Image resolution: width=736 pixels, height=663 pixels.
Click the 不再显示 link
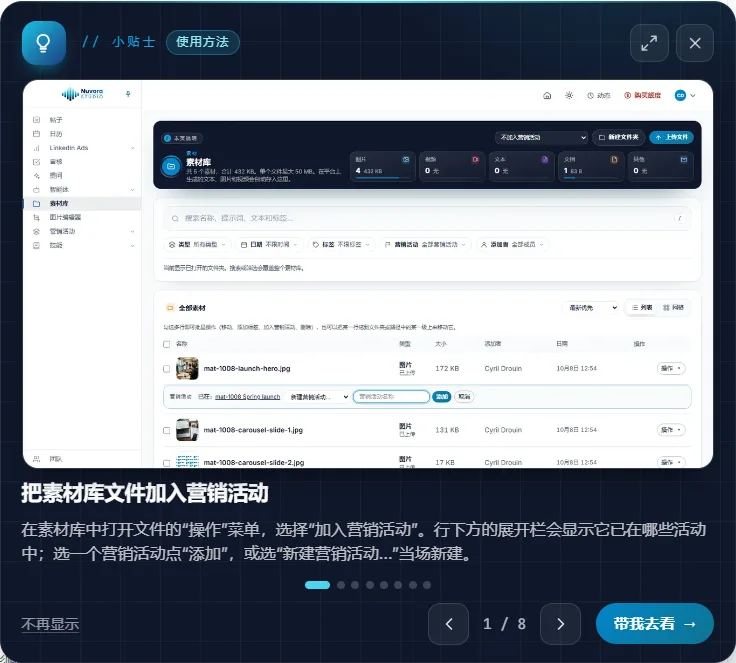(x=50, y=624)
